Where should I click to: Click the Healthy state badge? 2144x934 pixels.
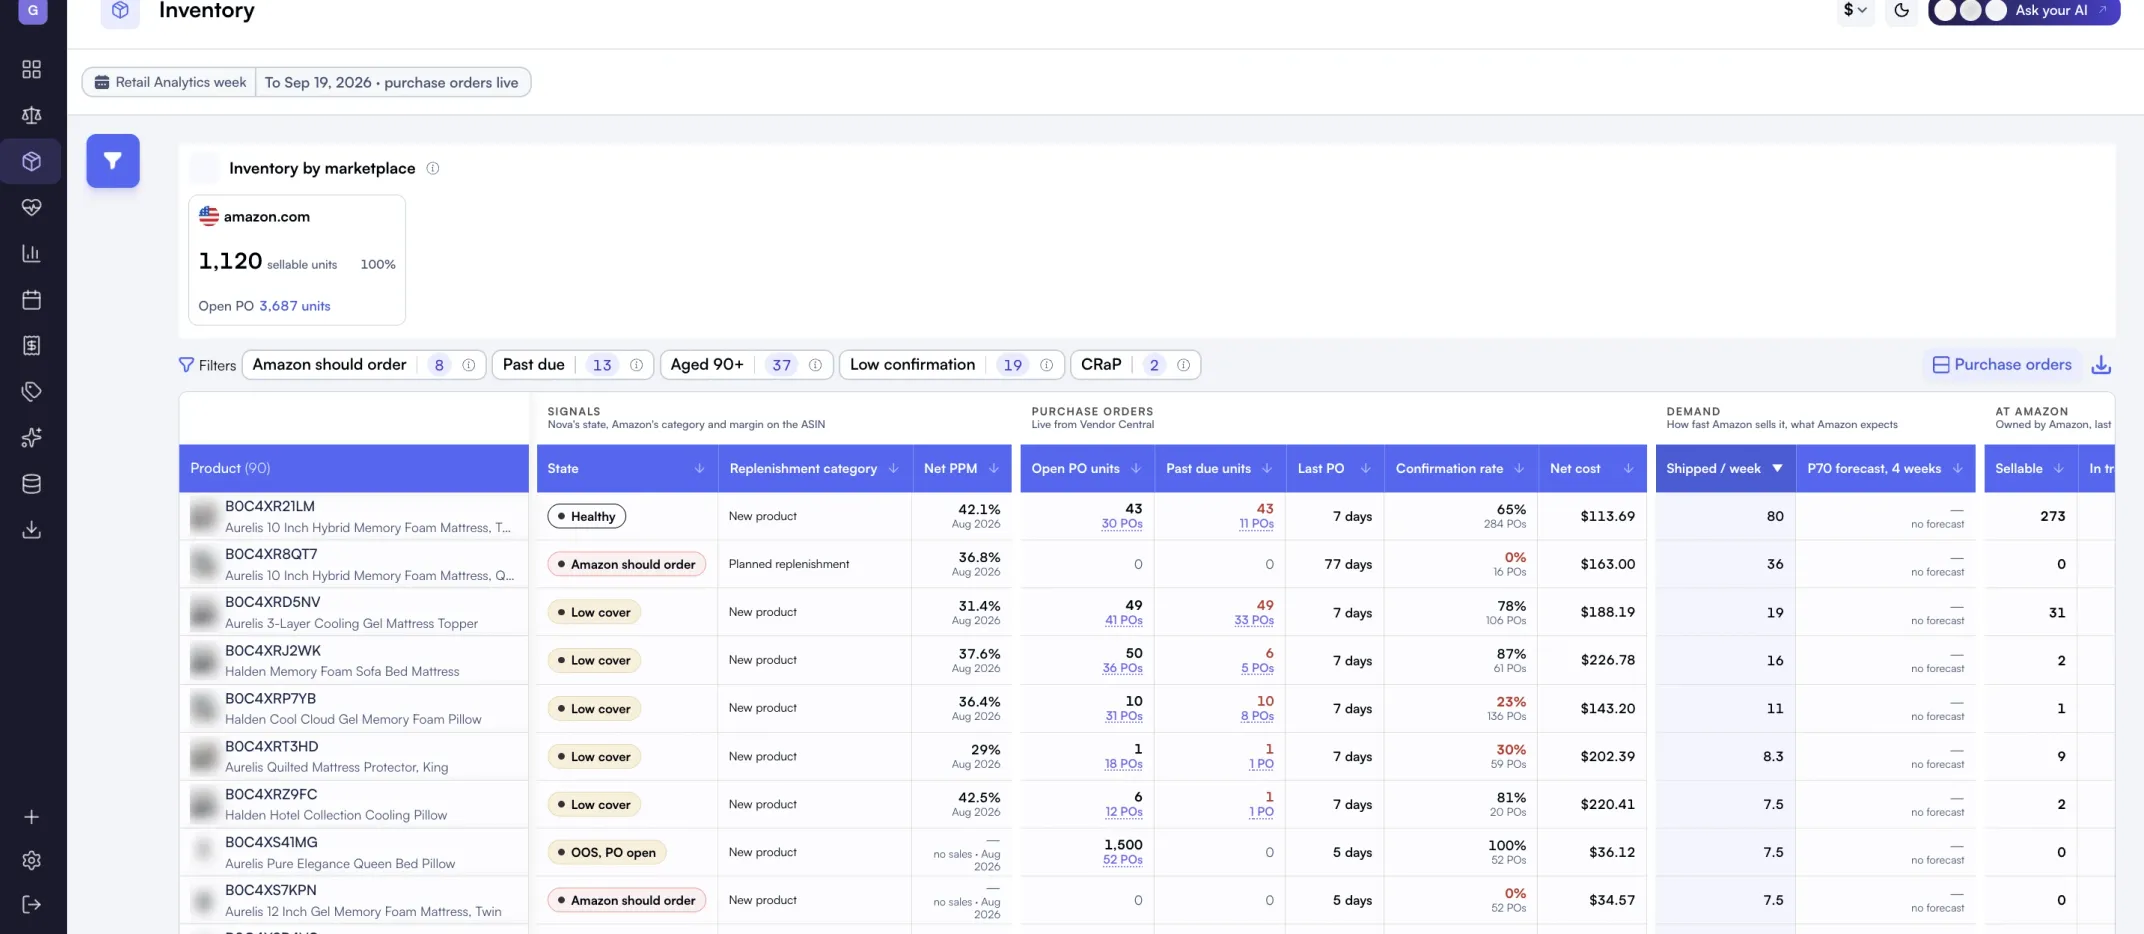point(586,516)
